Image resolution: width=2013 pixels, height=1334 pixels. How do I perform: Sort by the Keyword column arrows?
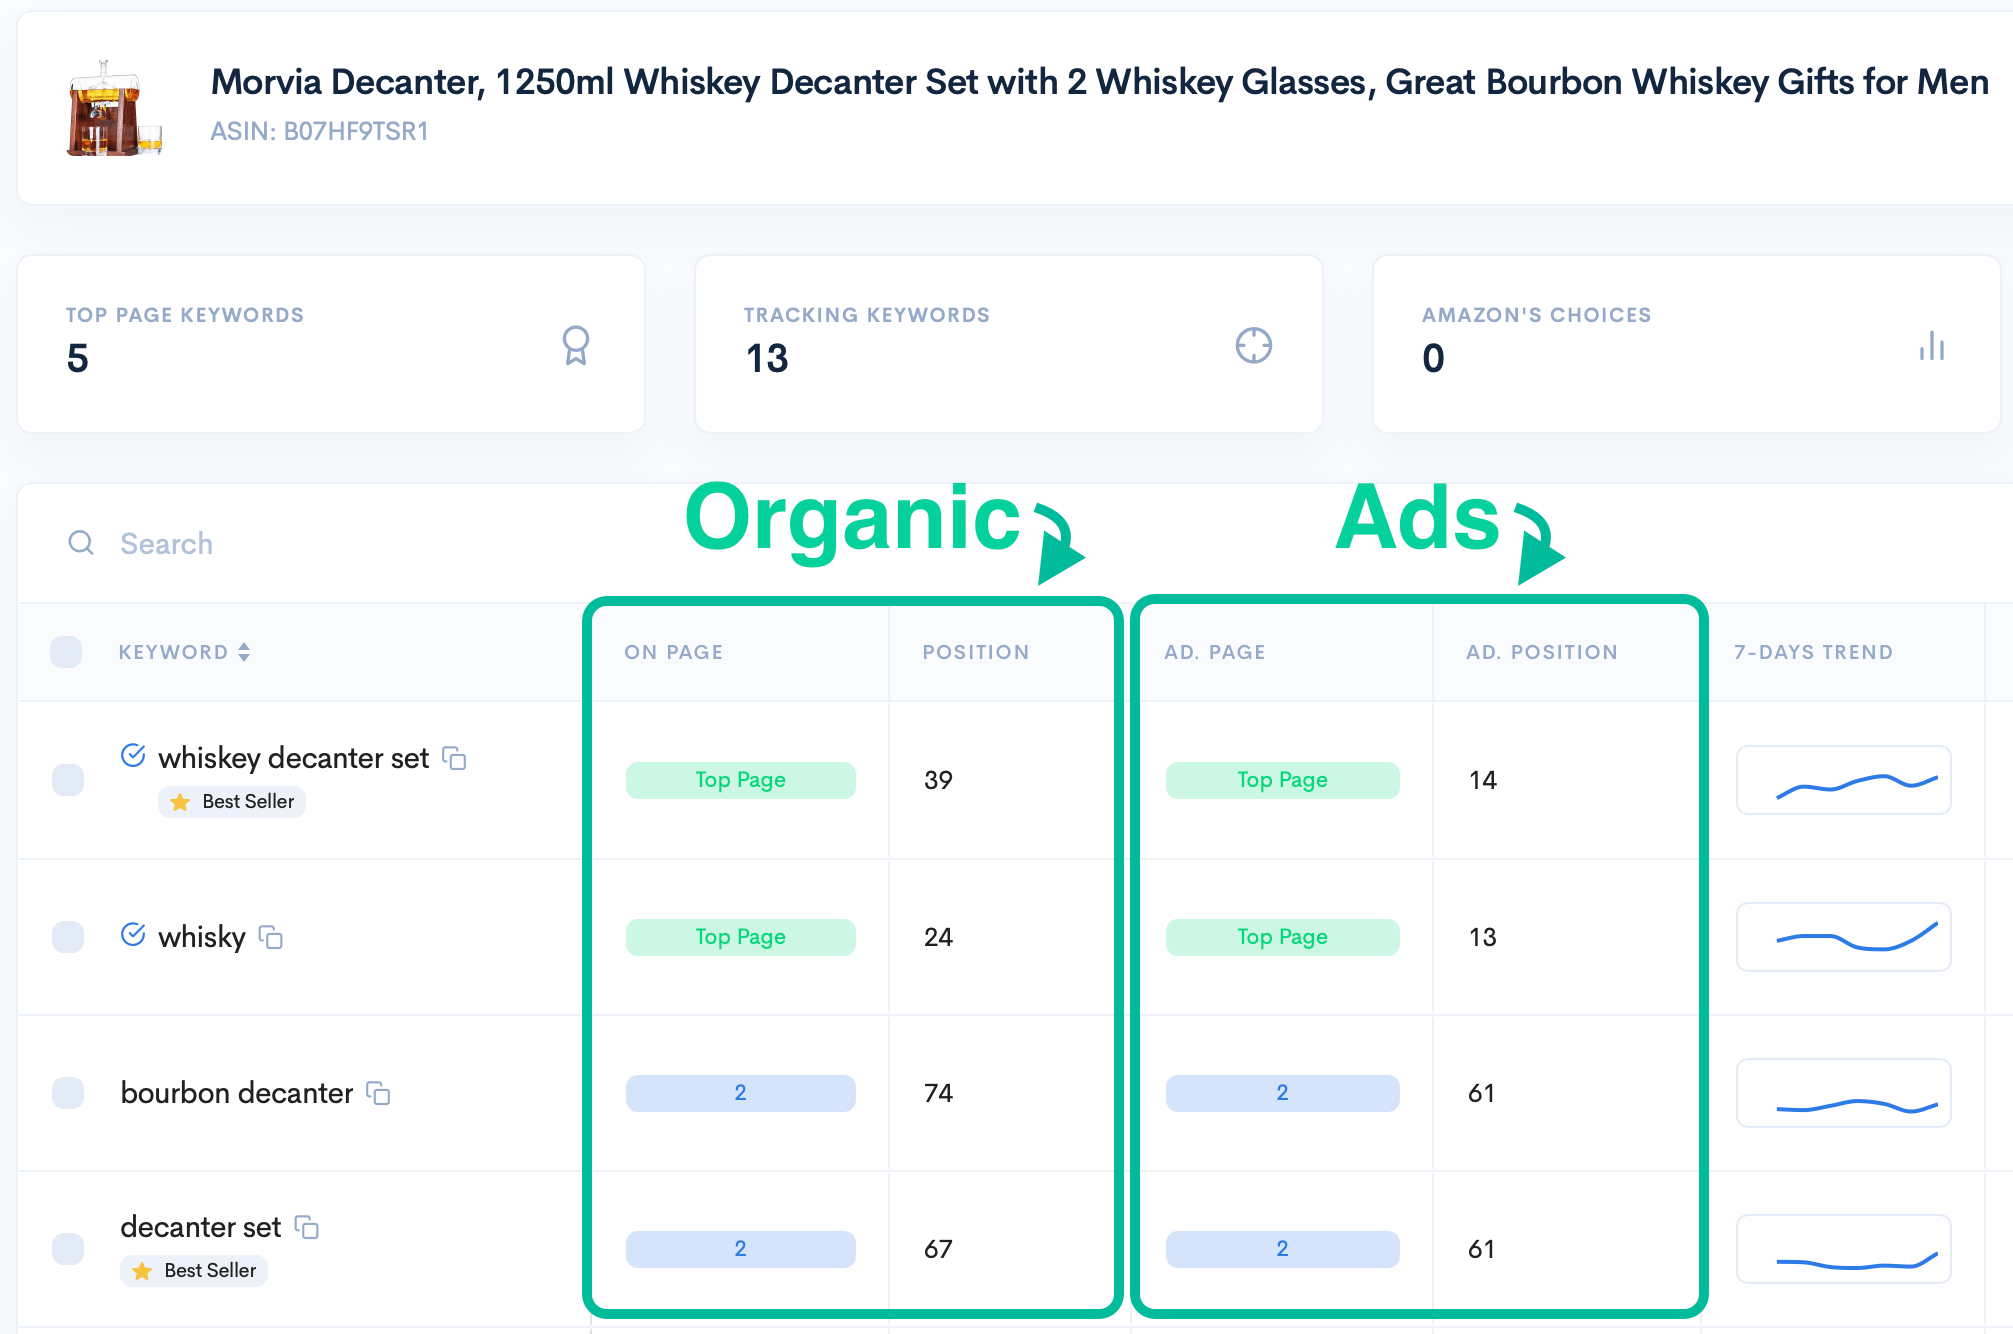coord(244,652)
